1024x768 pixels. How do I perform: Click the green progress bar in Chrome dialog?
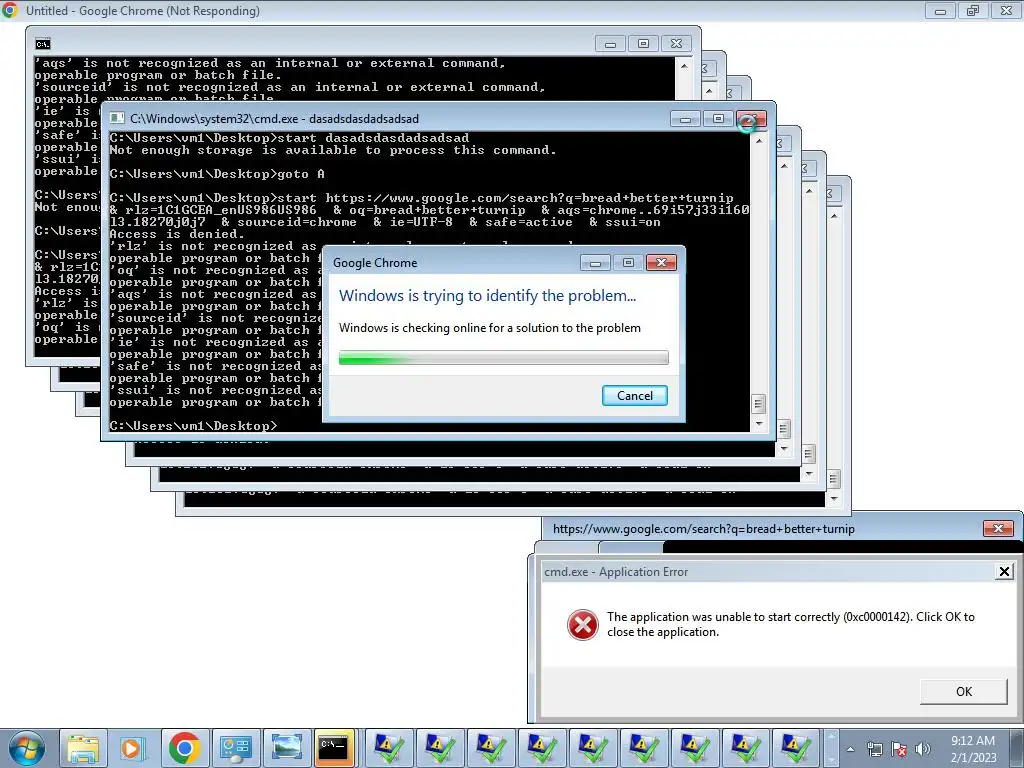click(504, 358)
